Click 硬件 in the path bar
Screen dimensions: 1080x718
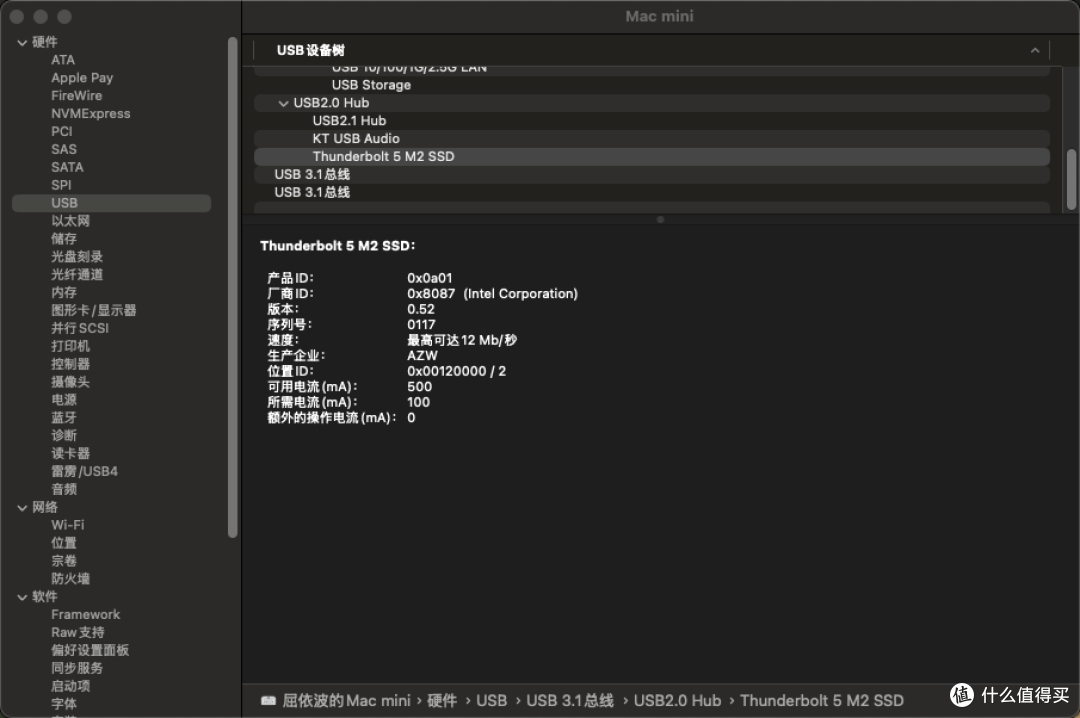442,701
